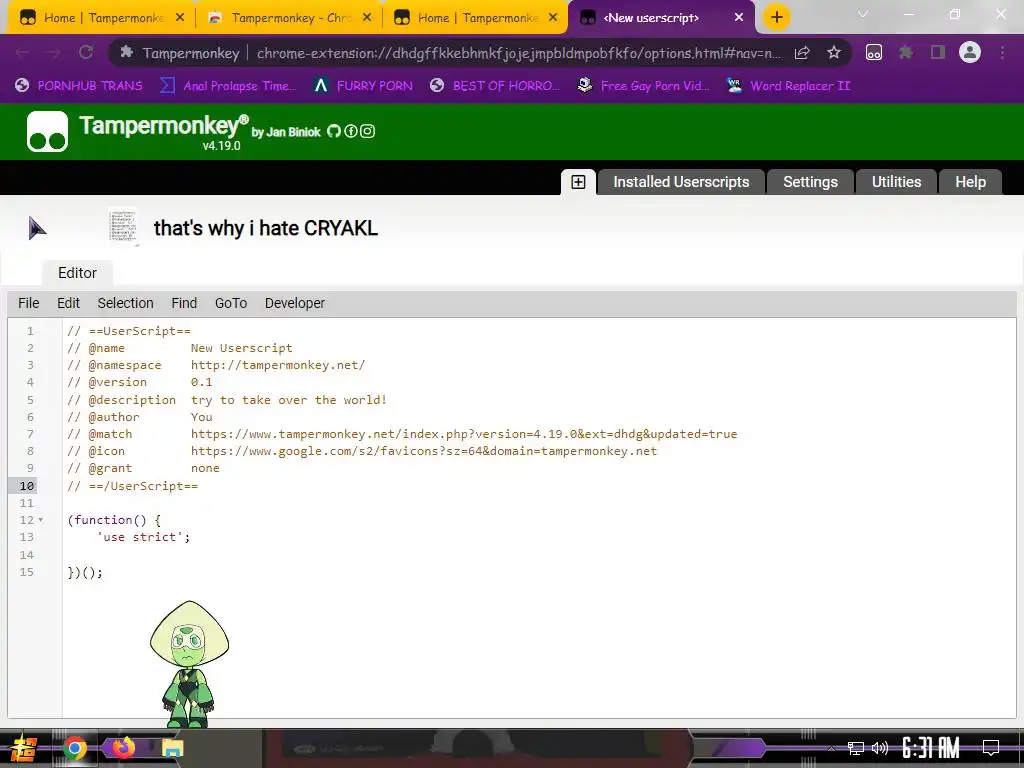Open the GoTo menu
This screenshot has height=768, width=1024.
coord(231,303)
